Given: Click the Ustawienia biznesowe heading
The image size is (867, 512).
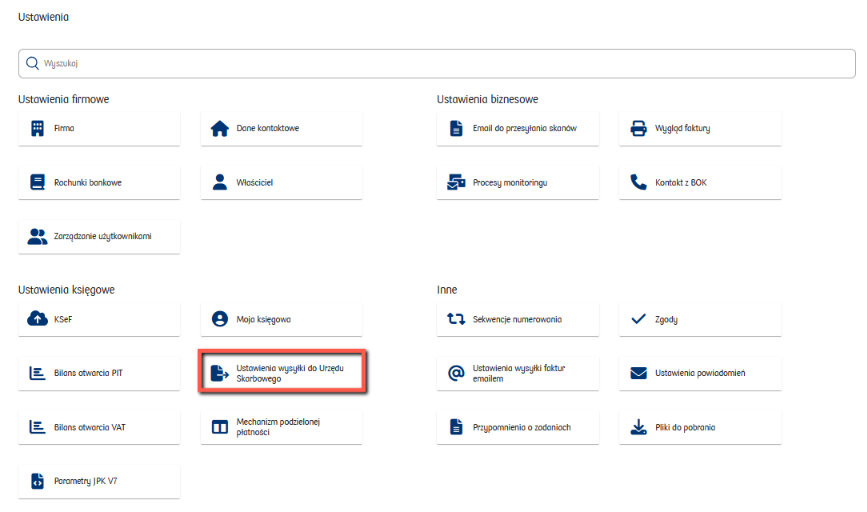Looking at the screenshot, I should (488, 100).
